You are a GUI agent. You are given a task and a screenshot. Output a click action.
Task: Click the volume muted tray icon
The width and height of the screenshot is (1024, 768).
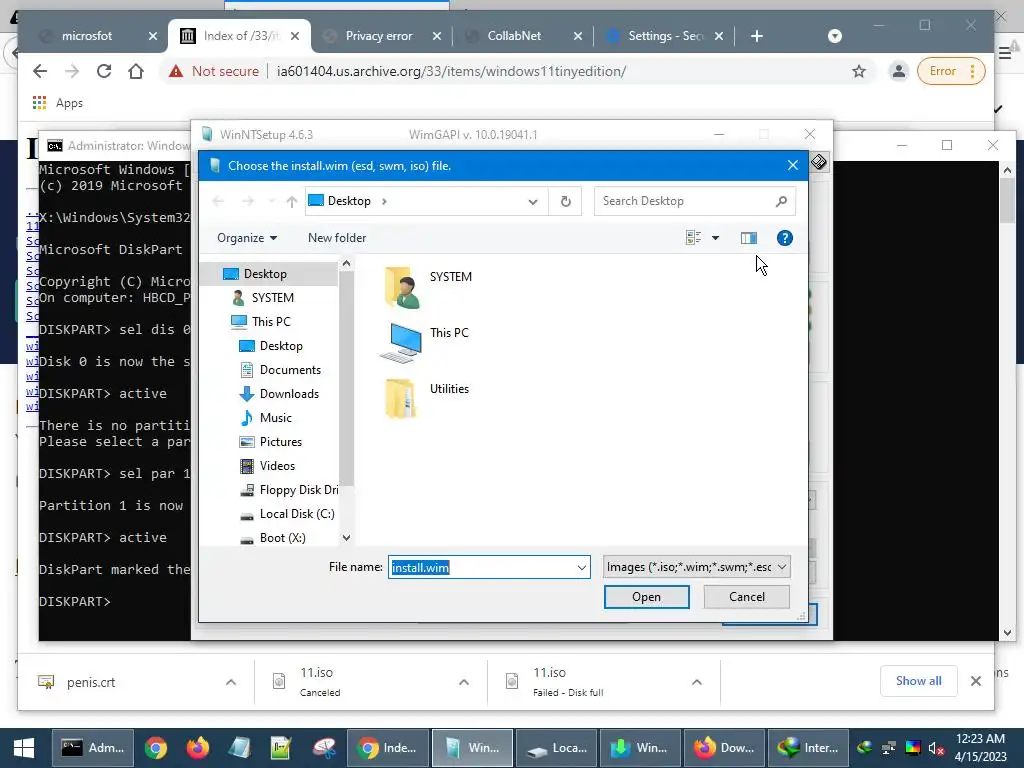(x=936, y=748)
